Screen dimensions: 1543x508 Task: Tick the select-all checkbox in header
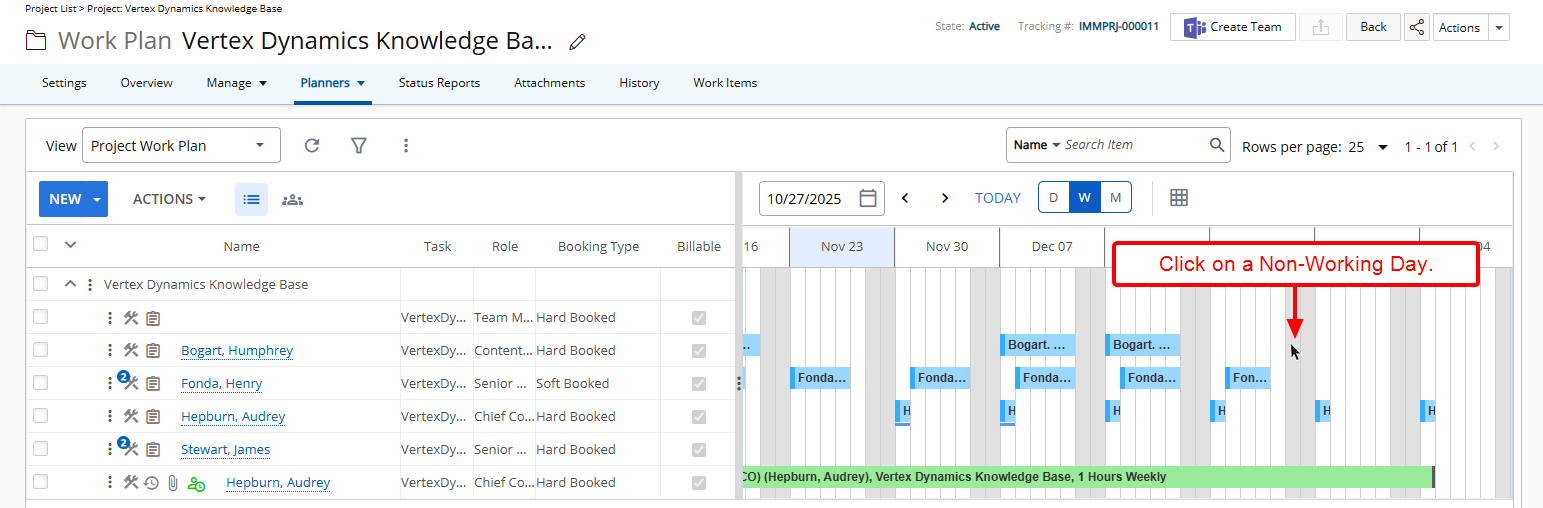point(40,244)
